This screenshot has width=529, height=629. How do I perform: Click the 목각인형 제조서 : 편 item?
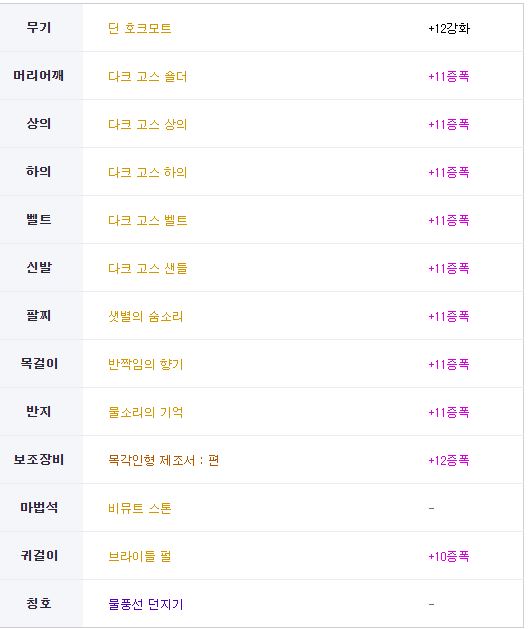pos(163,460)
